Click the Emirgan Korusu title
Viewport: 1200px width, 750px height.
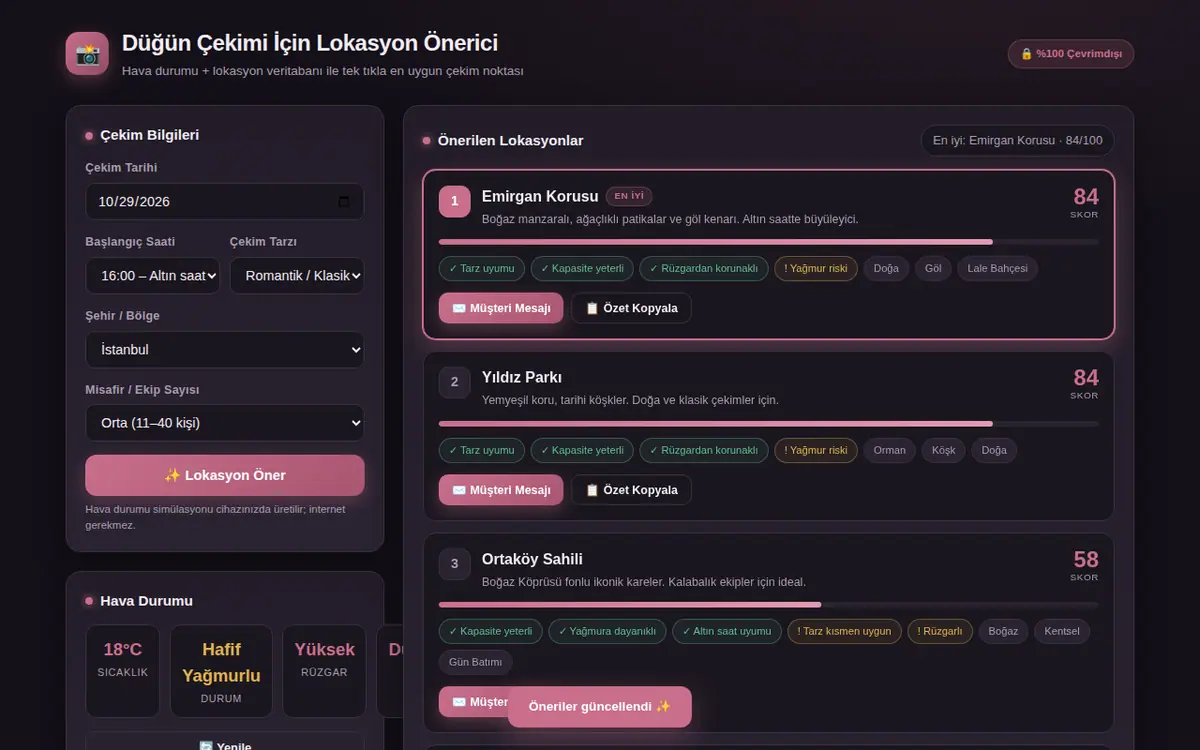[x=540, y=196]
